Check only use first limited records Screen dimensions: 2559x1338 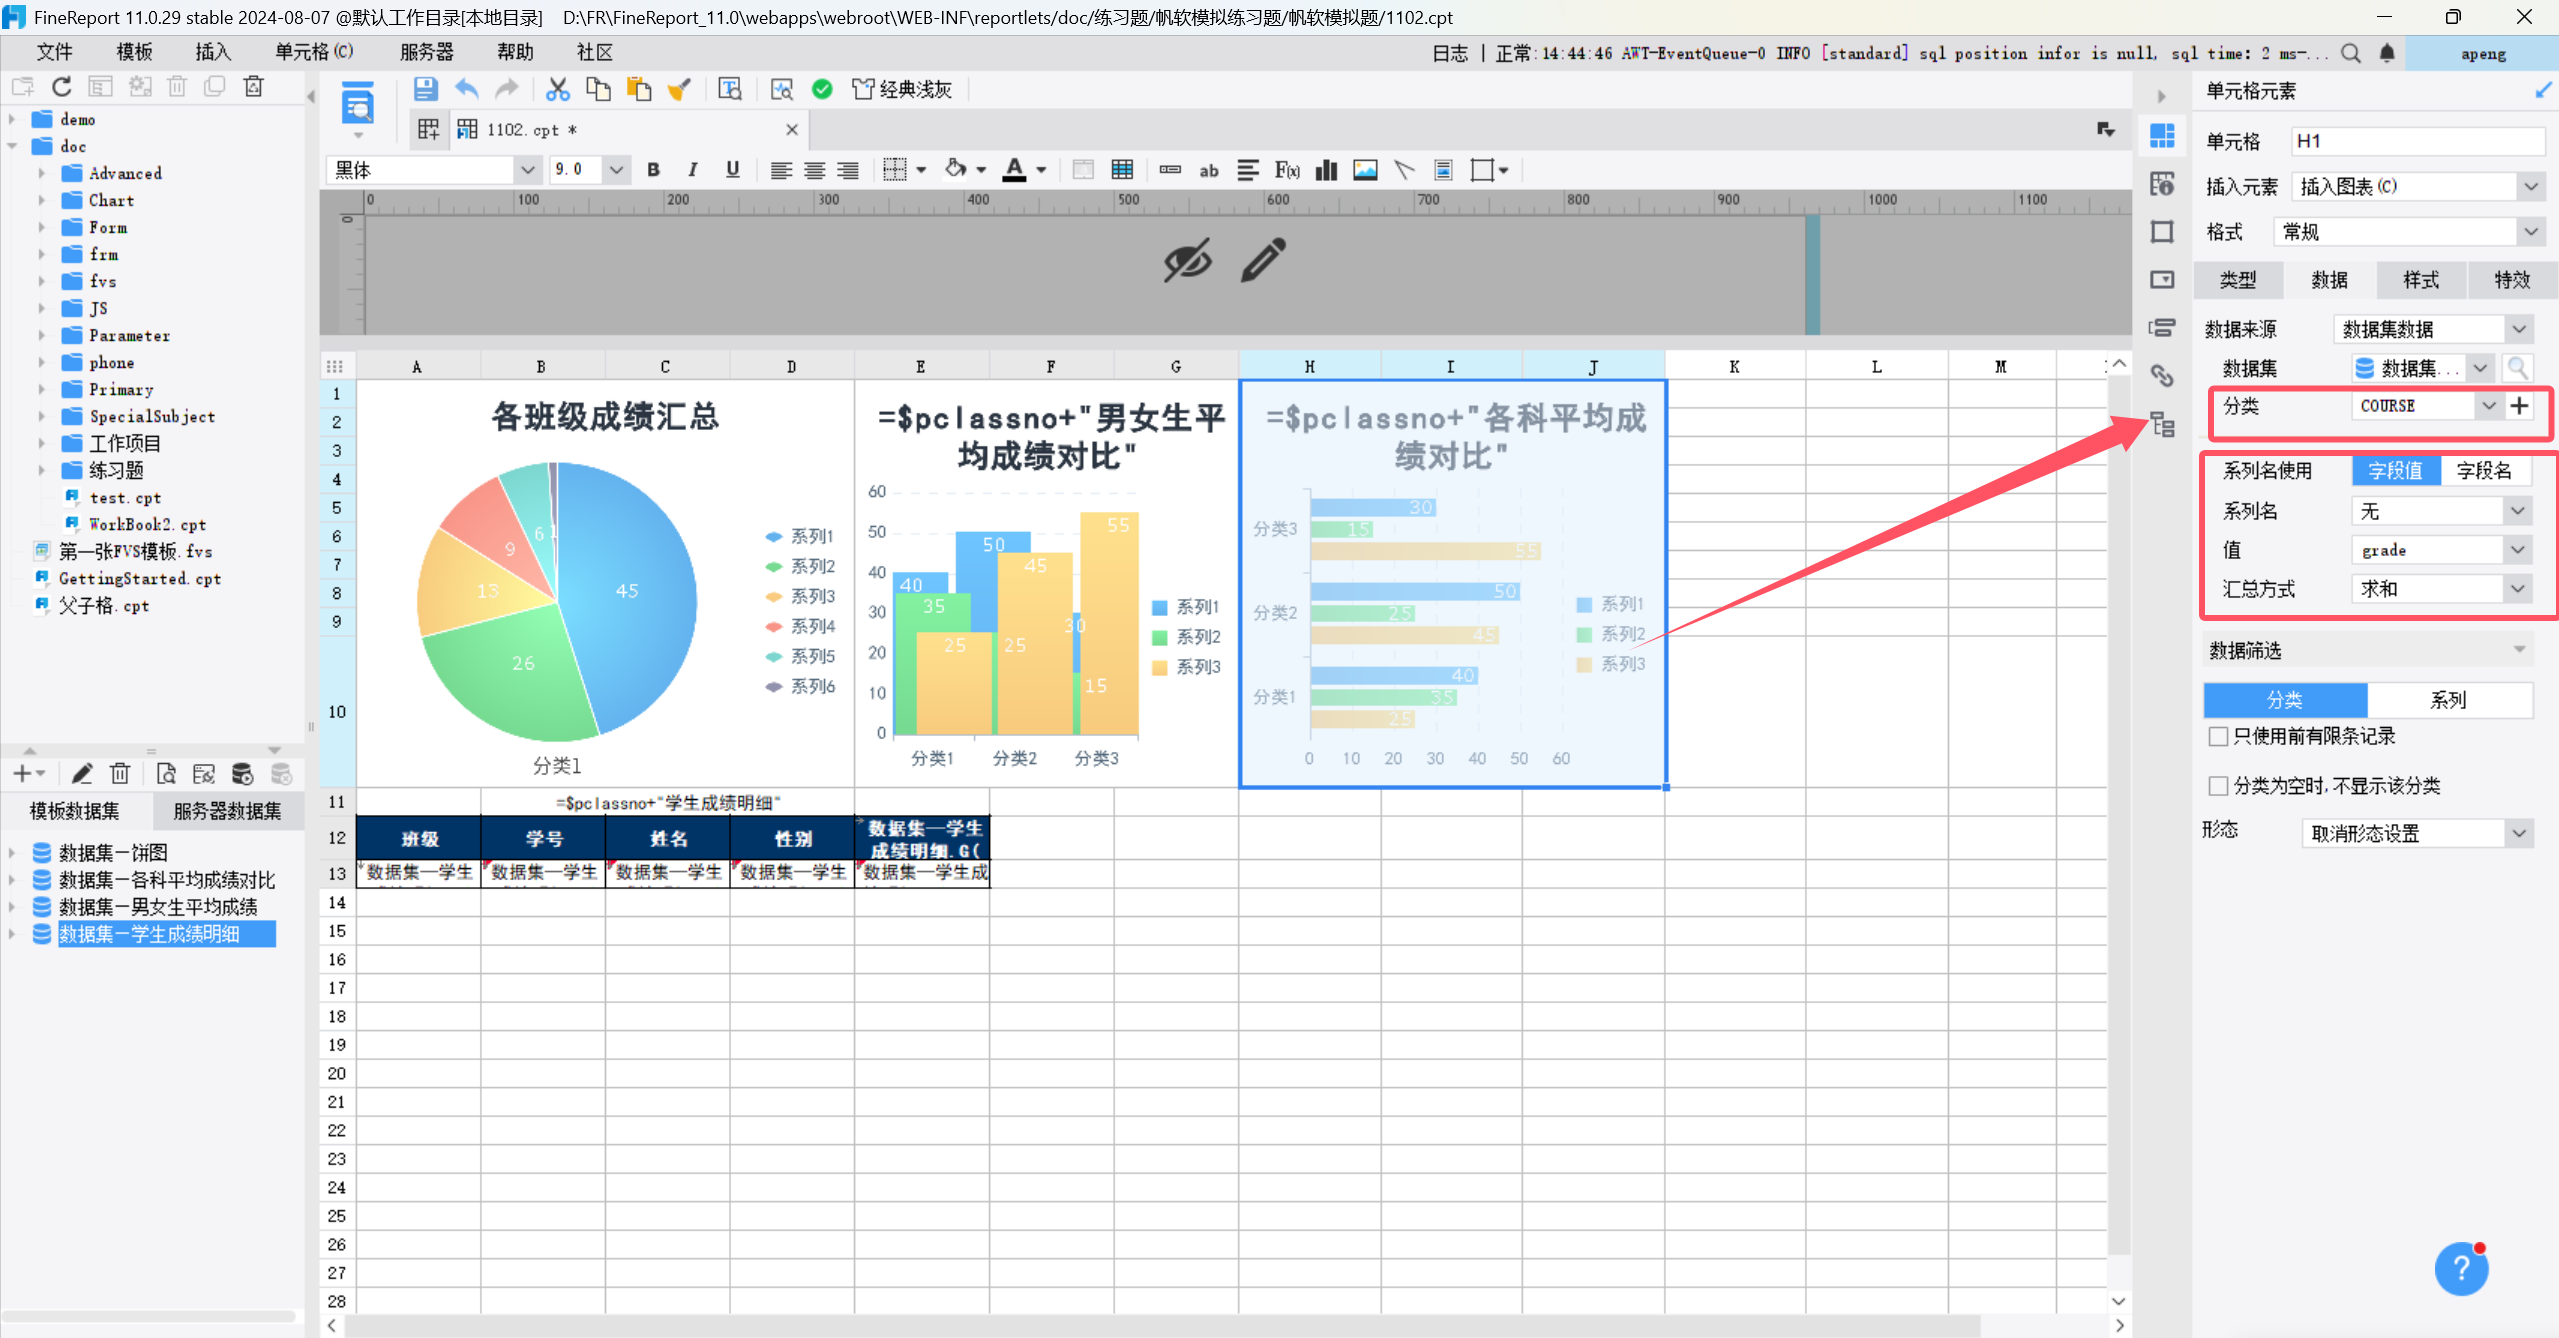click(2218, 737)
